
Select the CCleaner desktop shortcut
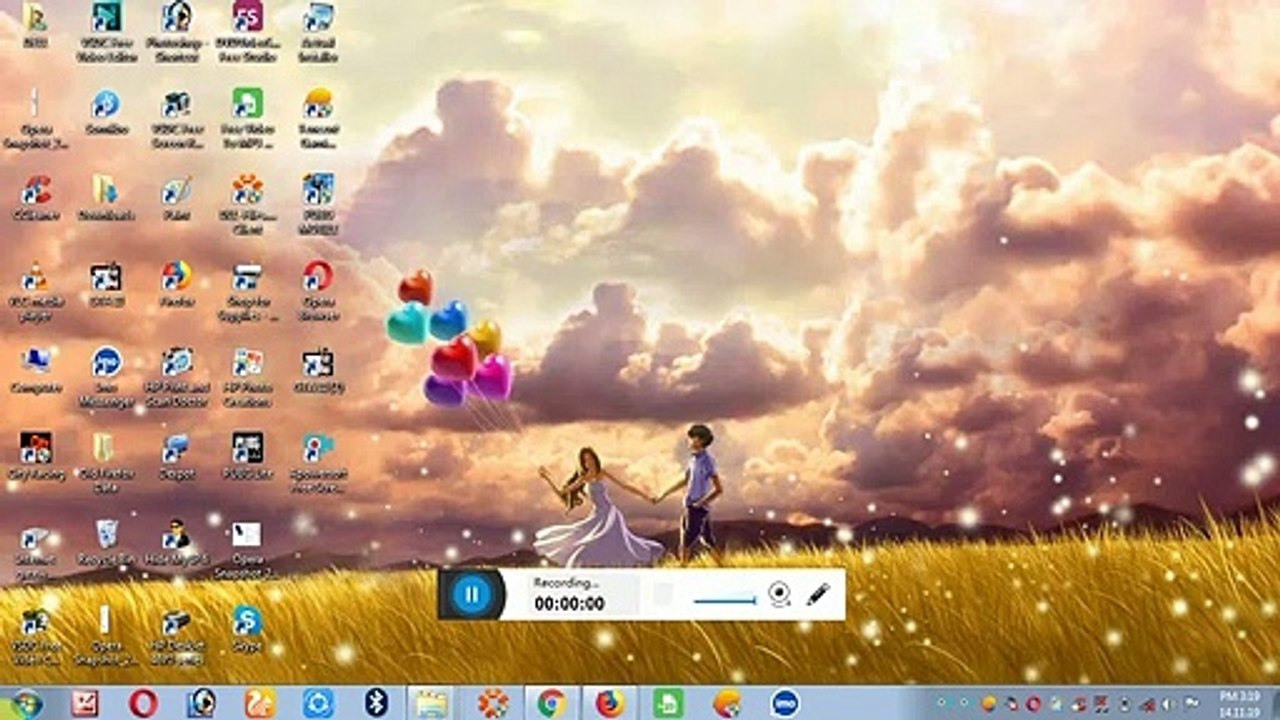[36, 197]
